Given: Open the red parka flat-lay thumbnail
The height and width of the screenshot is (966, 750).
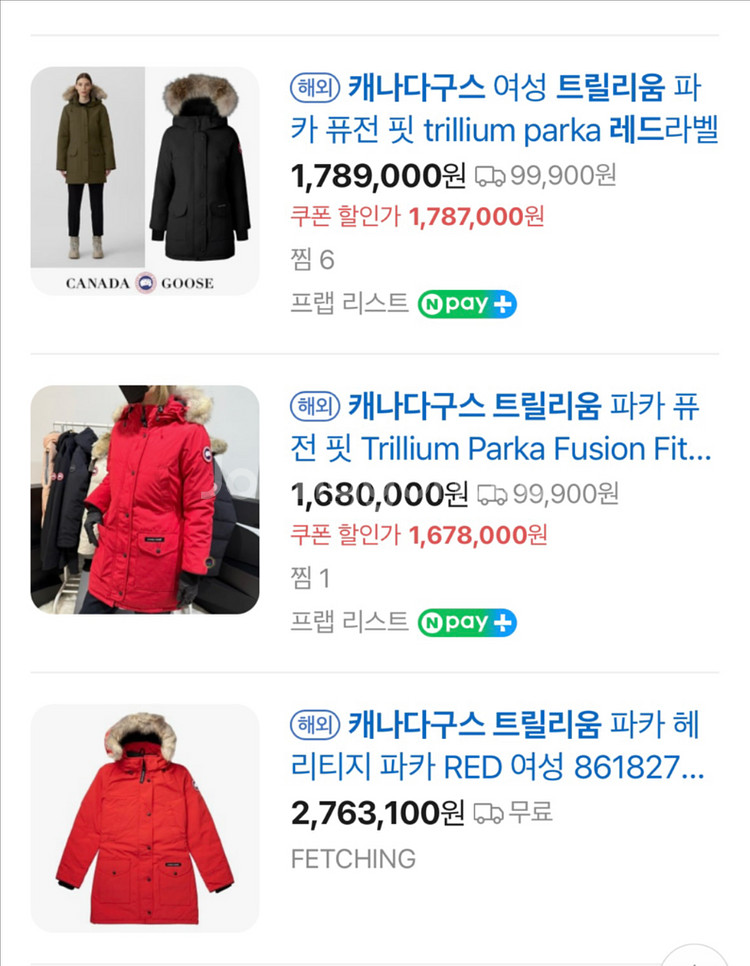Looking at the screenshot, I should [x=145, y=818].
